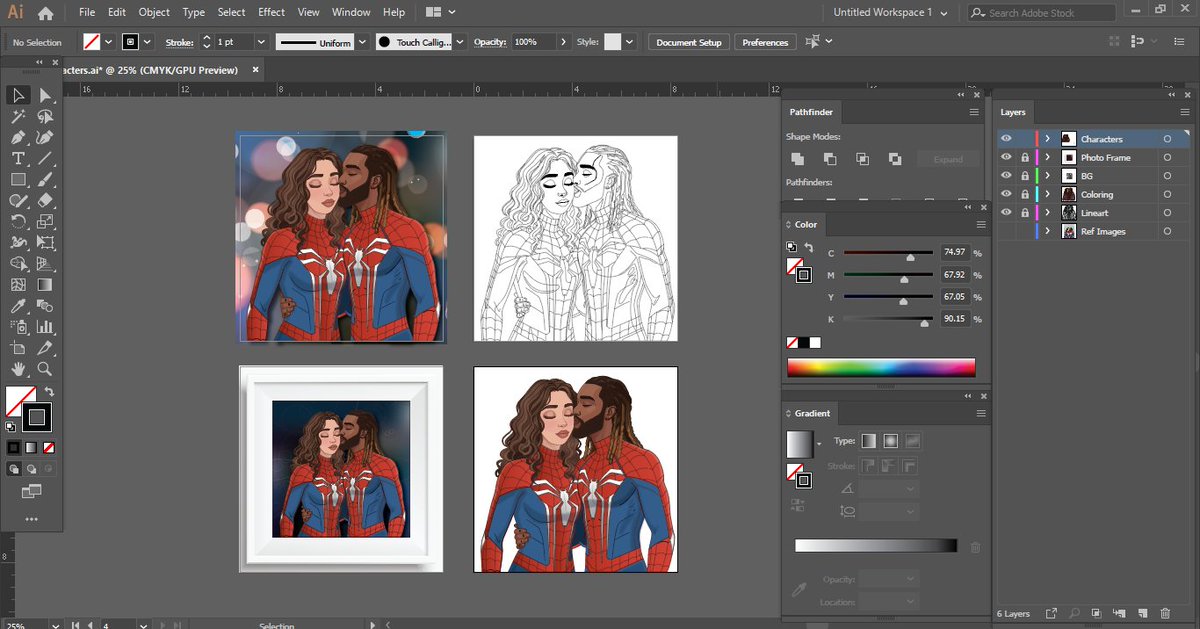
Task: Click the Preferences button
Action: [x=765, y=42]
